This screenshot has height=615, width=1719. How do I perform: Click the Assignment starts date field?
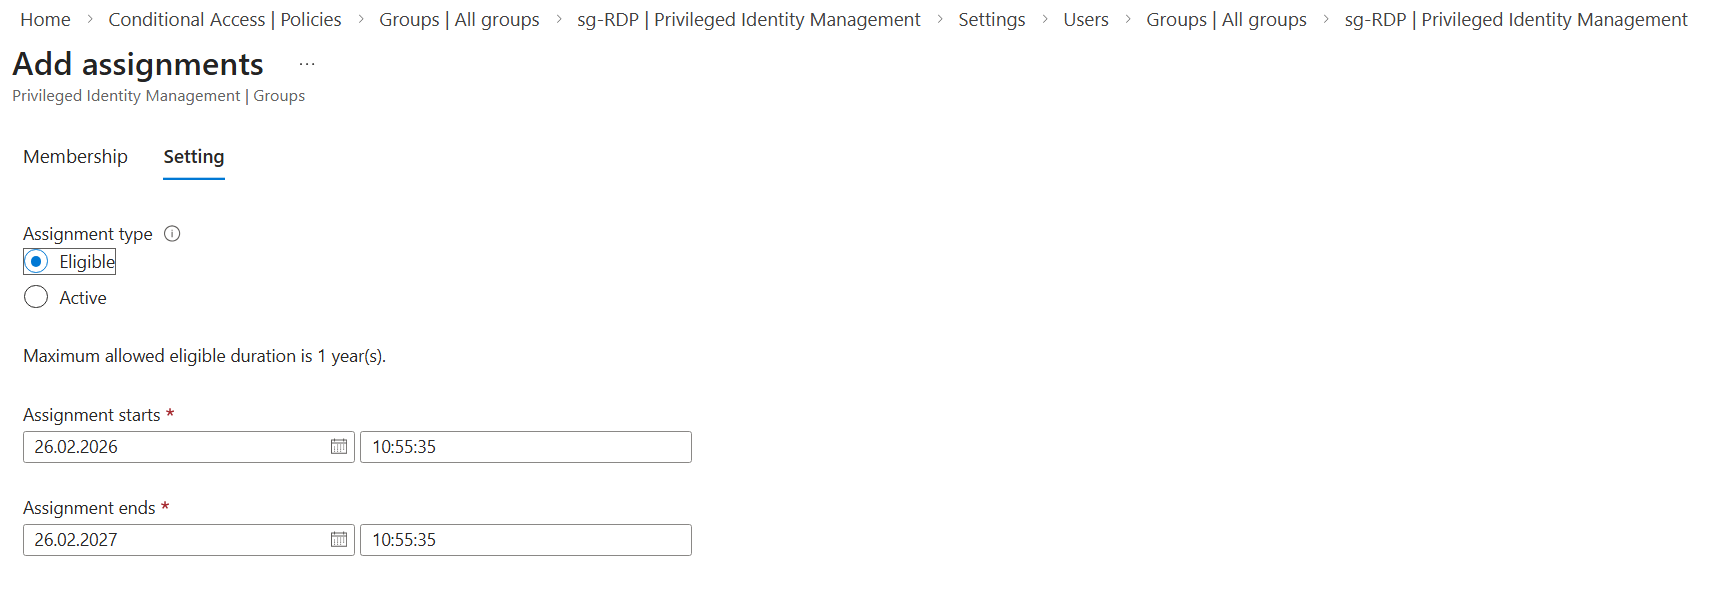pyautogui.click(x=175, y=447)
